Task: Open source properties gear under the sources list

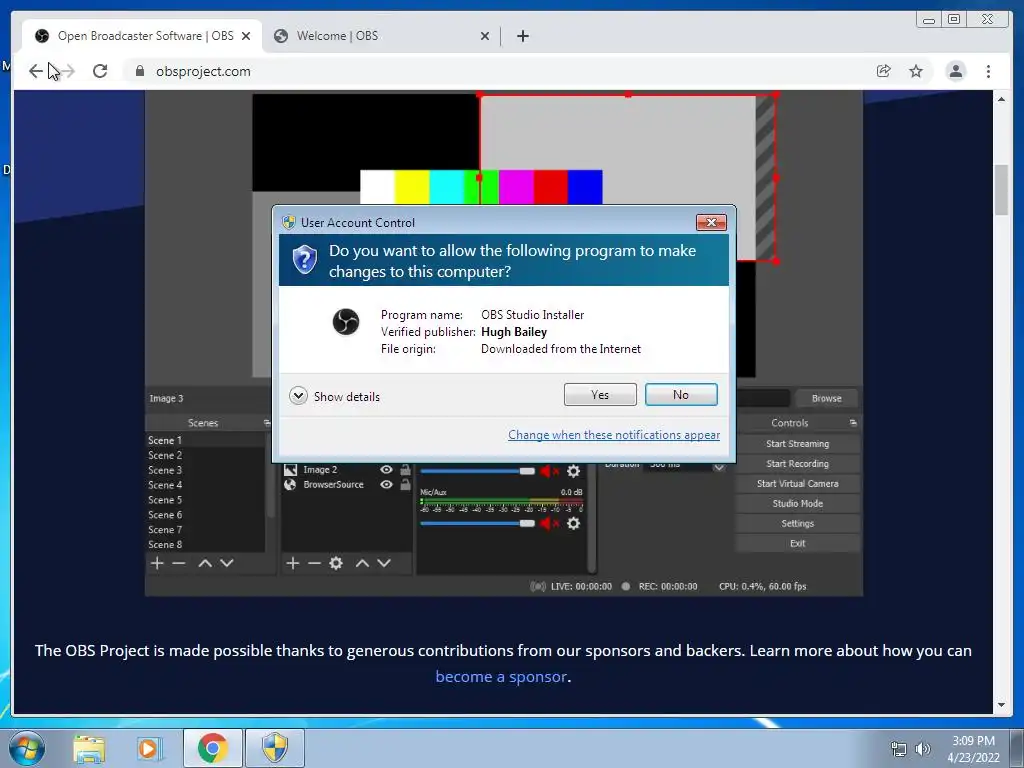Action: point(336,563)
